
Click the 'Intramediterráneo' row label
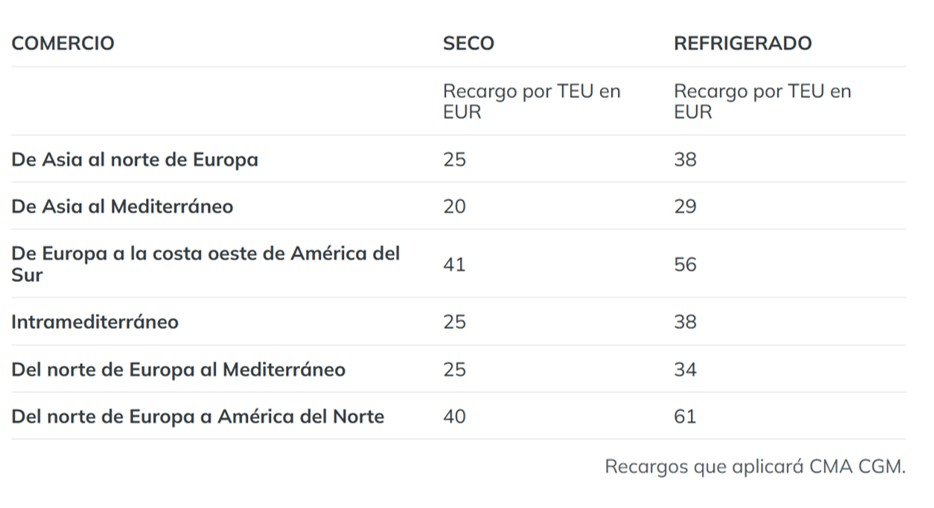pyautogui.click(x=95, y=322)
